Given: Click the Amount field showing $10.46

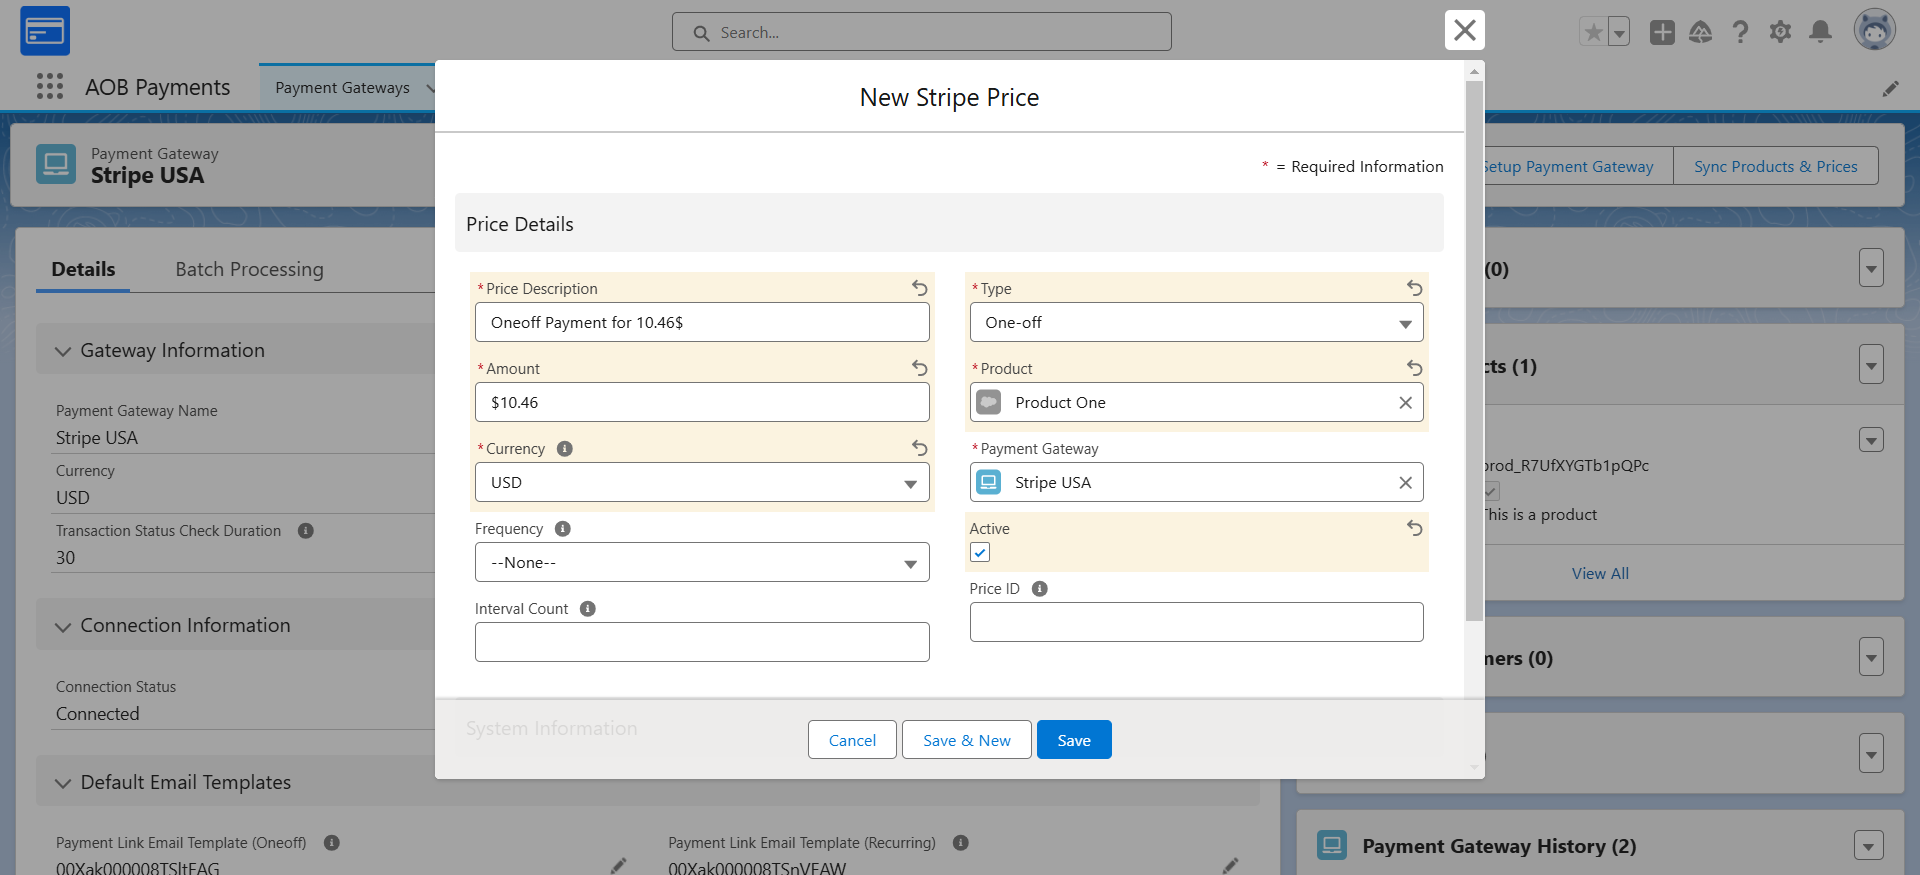Looking at the screenshot, I should click(702, 402).
